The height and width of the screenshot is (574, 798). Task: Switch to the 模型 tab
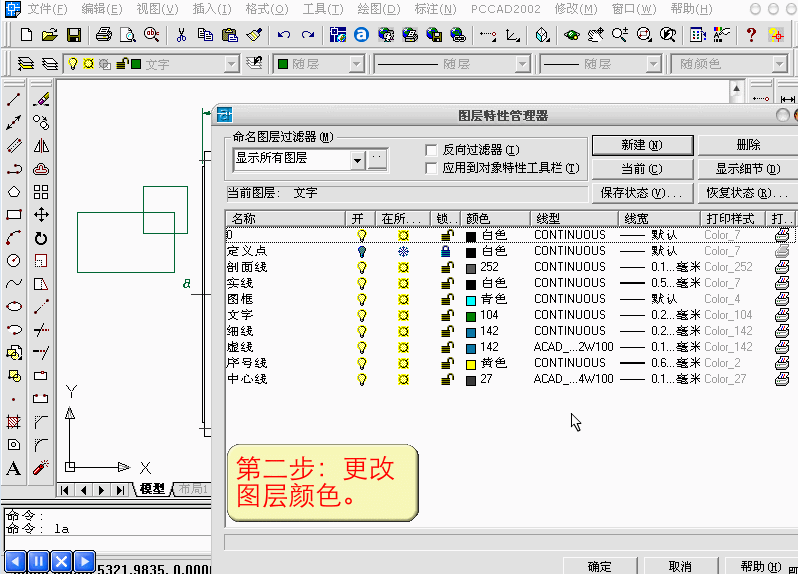point(152,489)
